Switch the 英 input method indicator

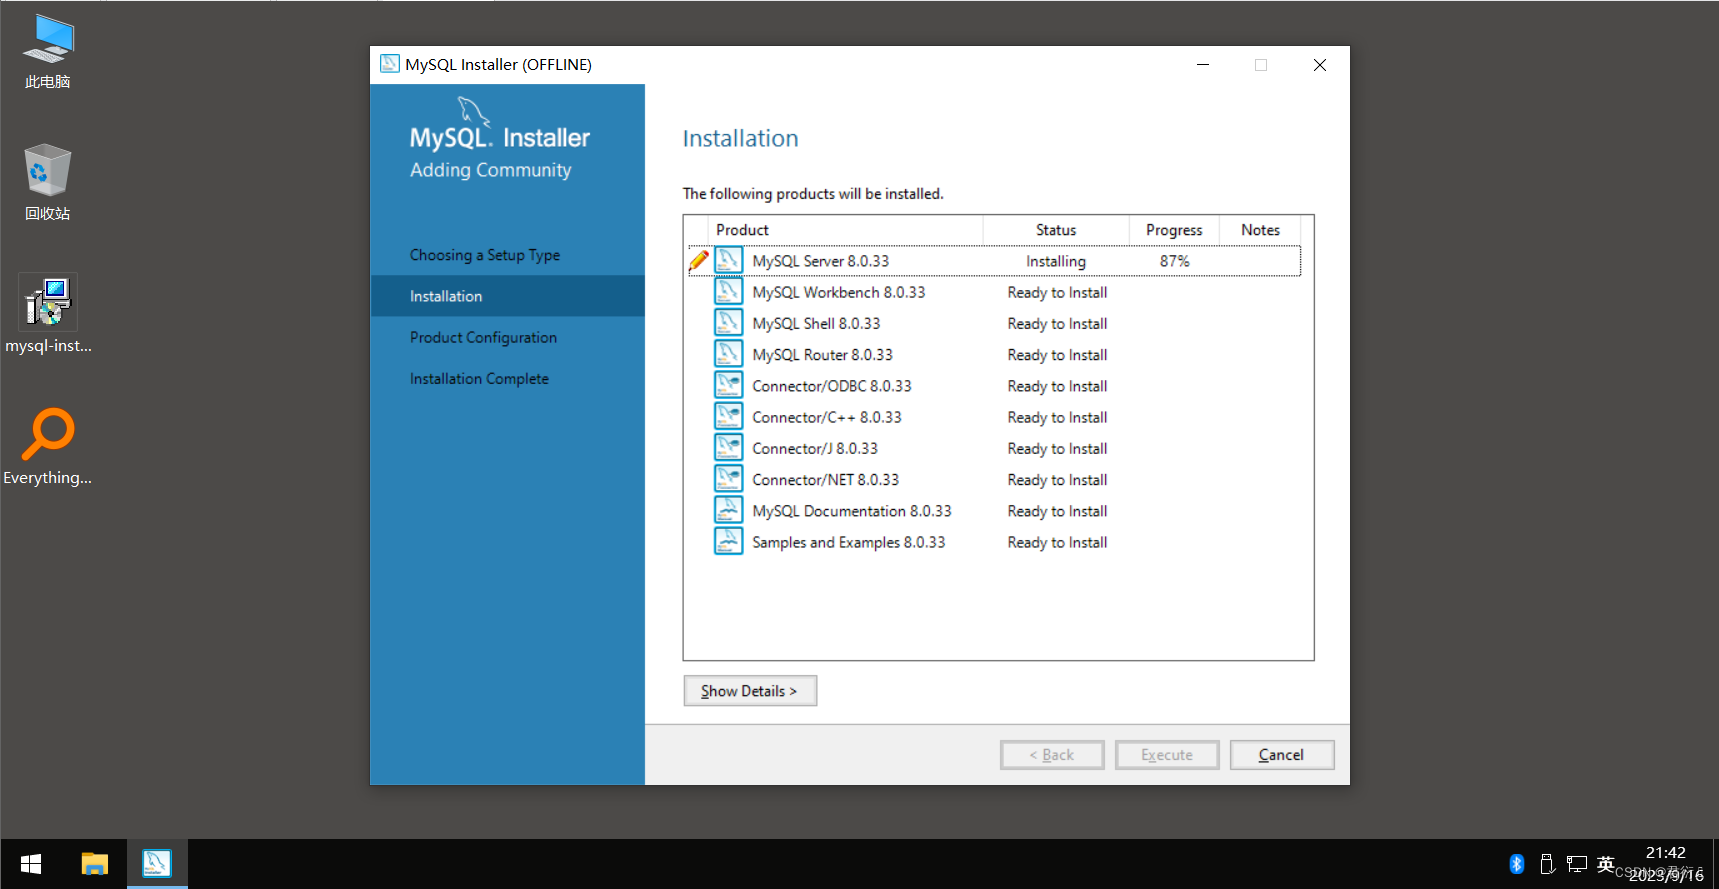click(x=1606, y=864)
